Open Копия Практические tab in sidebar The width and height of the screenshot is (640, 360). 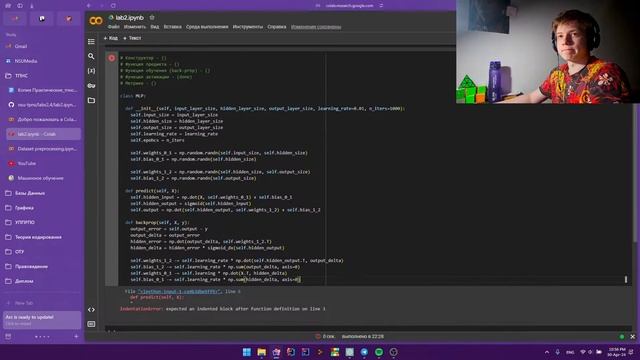(43, 90)
